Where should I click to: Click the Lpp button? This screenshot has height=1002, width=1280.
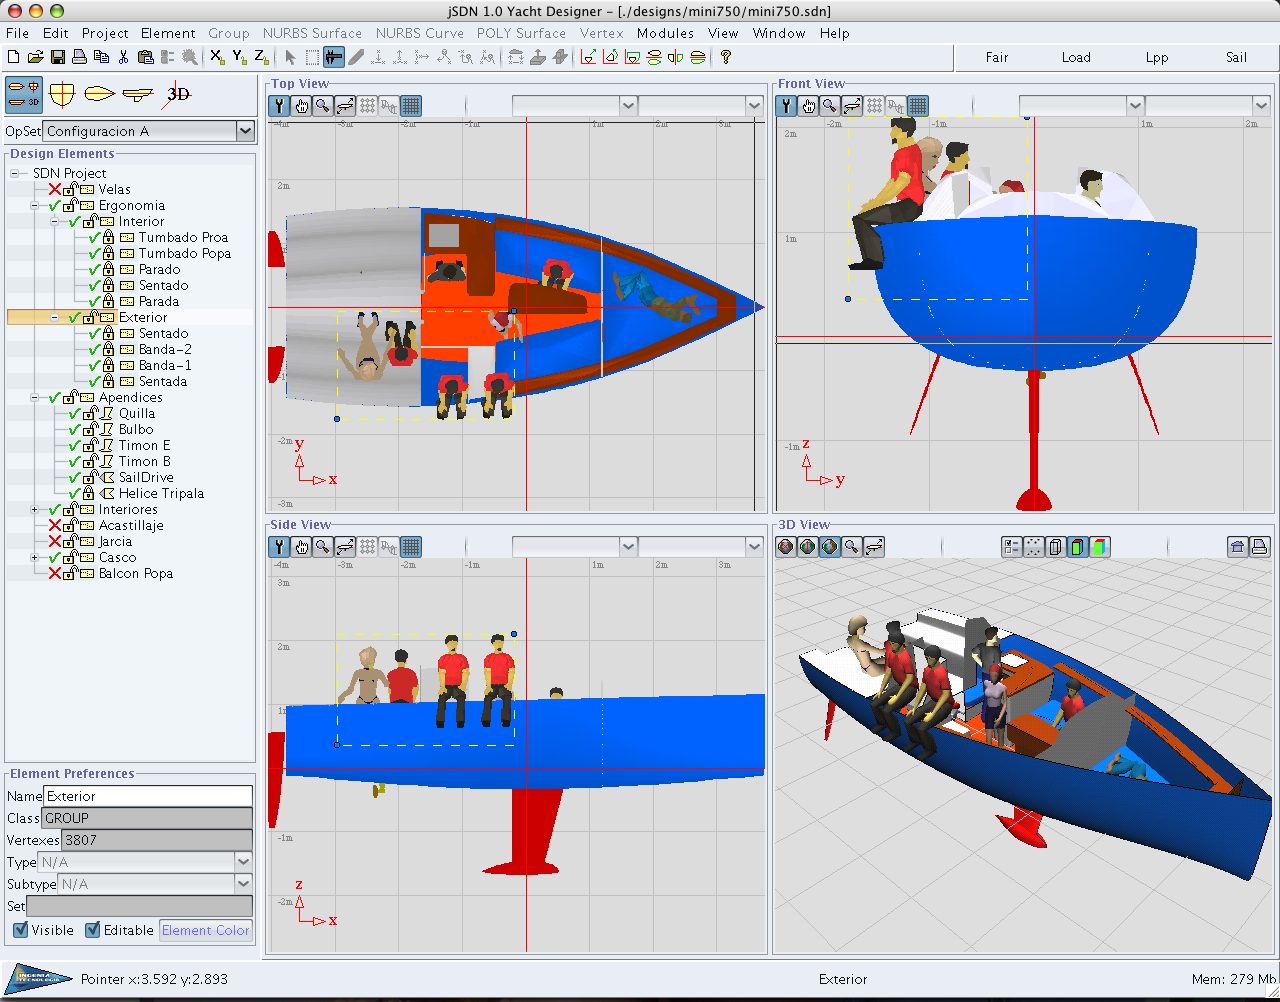(x=1157, y=57)
